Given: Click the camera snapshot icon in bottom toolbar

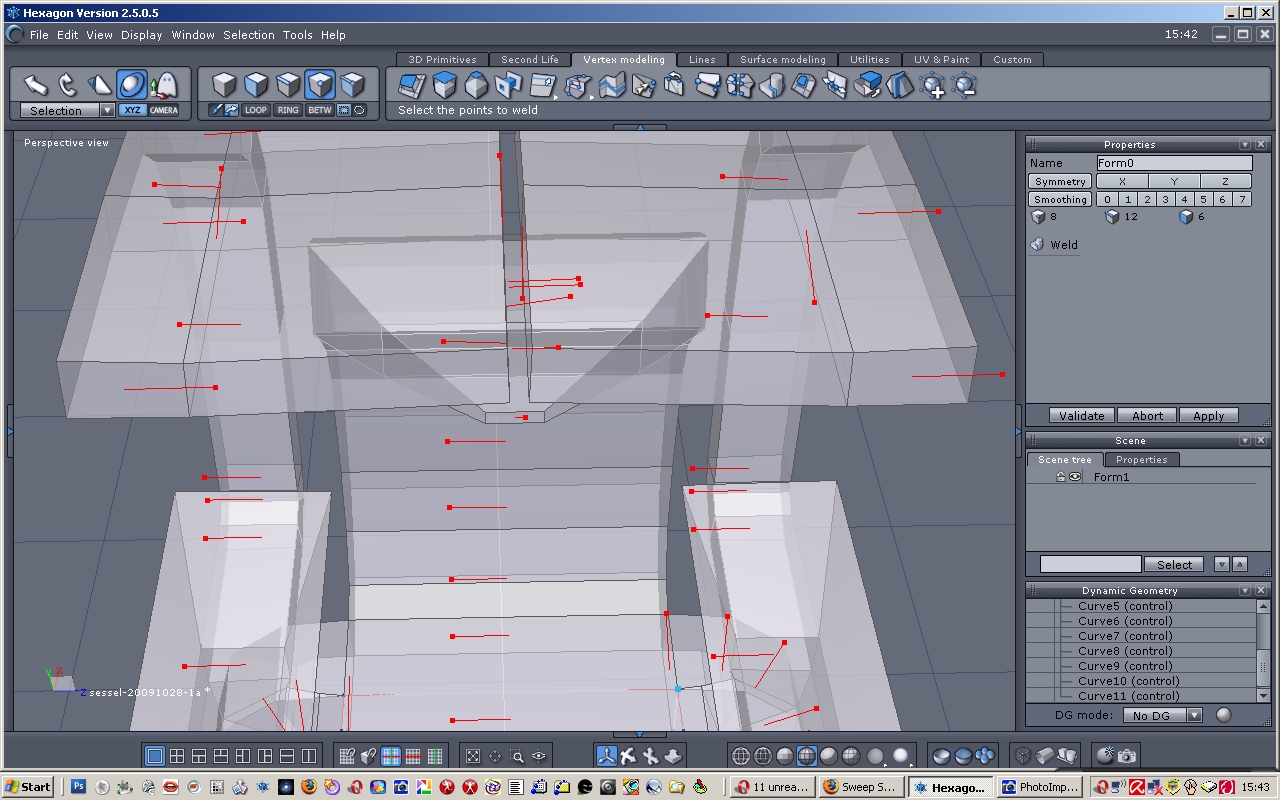Looking at the screenshot, I should 1127,756.
